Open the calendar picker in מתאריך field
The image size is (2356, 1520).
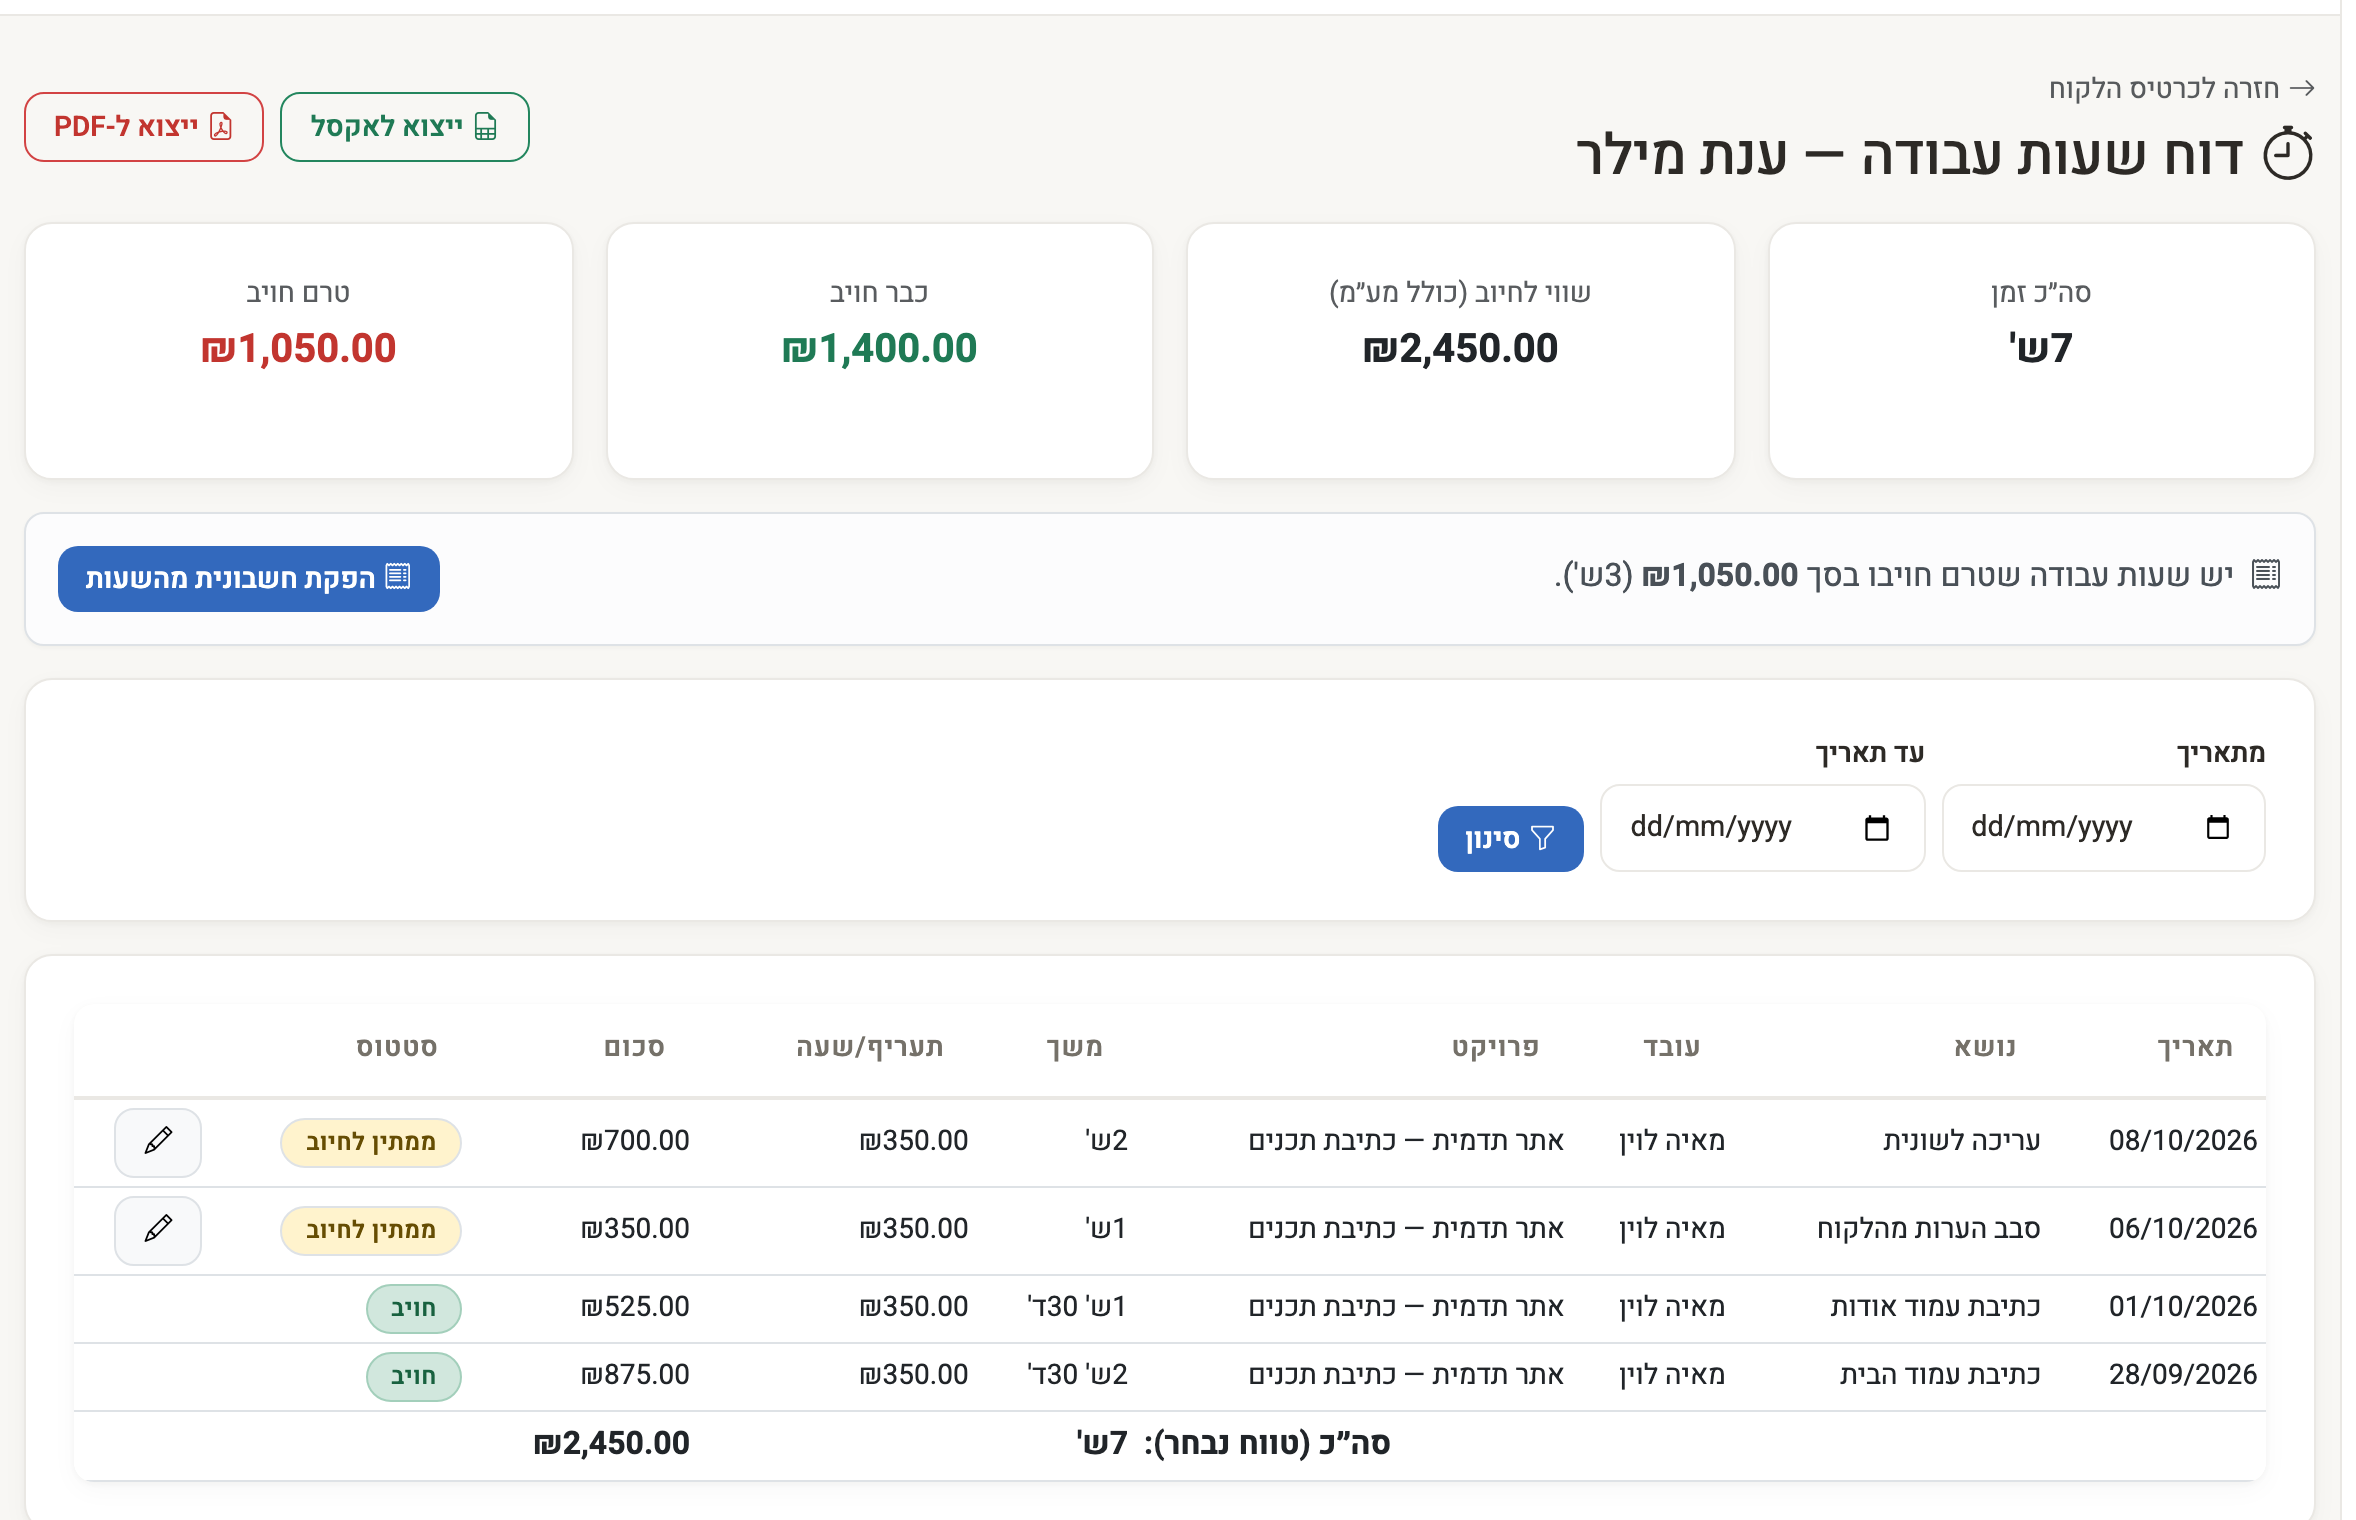[2217, 828]
